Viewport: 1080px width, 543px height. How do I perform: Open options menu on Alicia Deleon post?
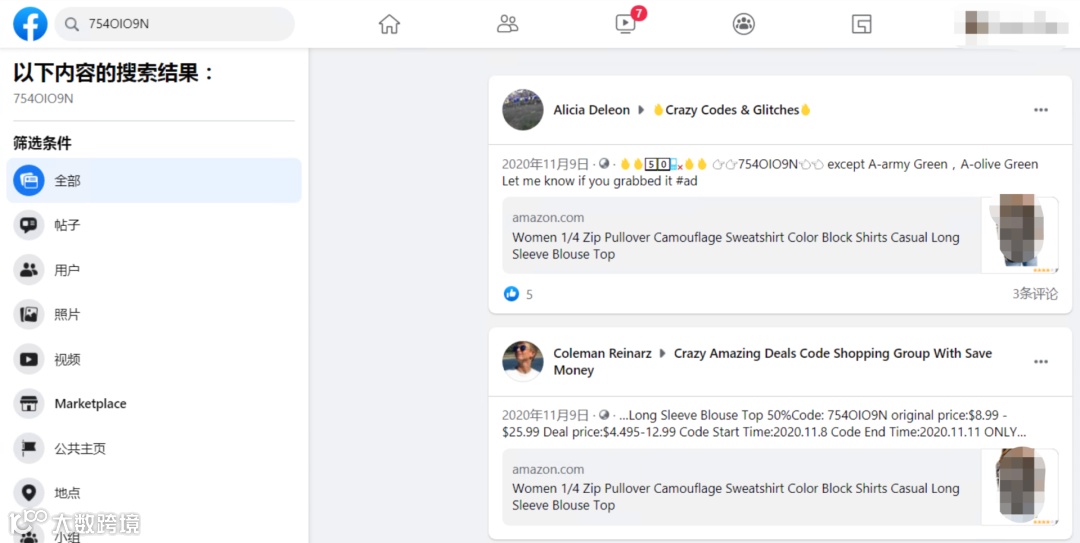click(x=1041, y=110)
